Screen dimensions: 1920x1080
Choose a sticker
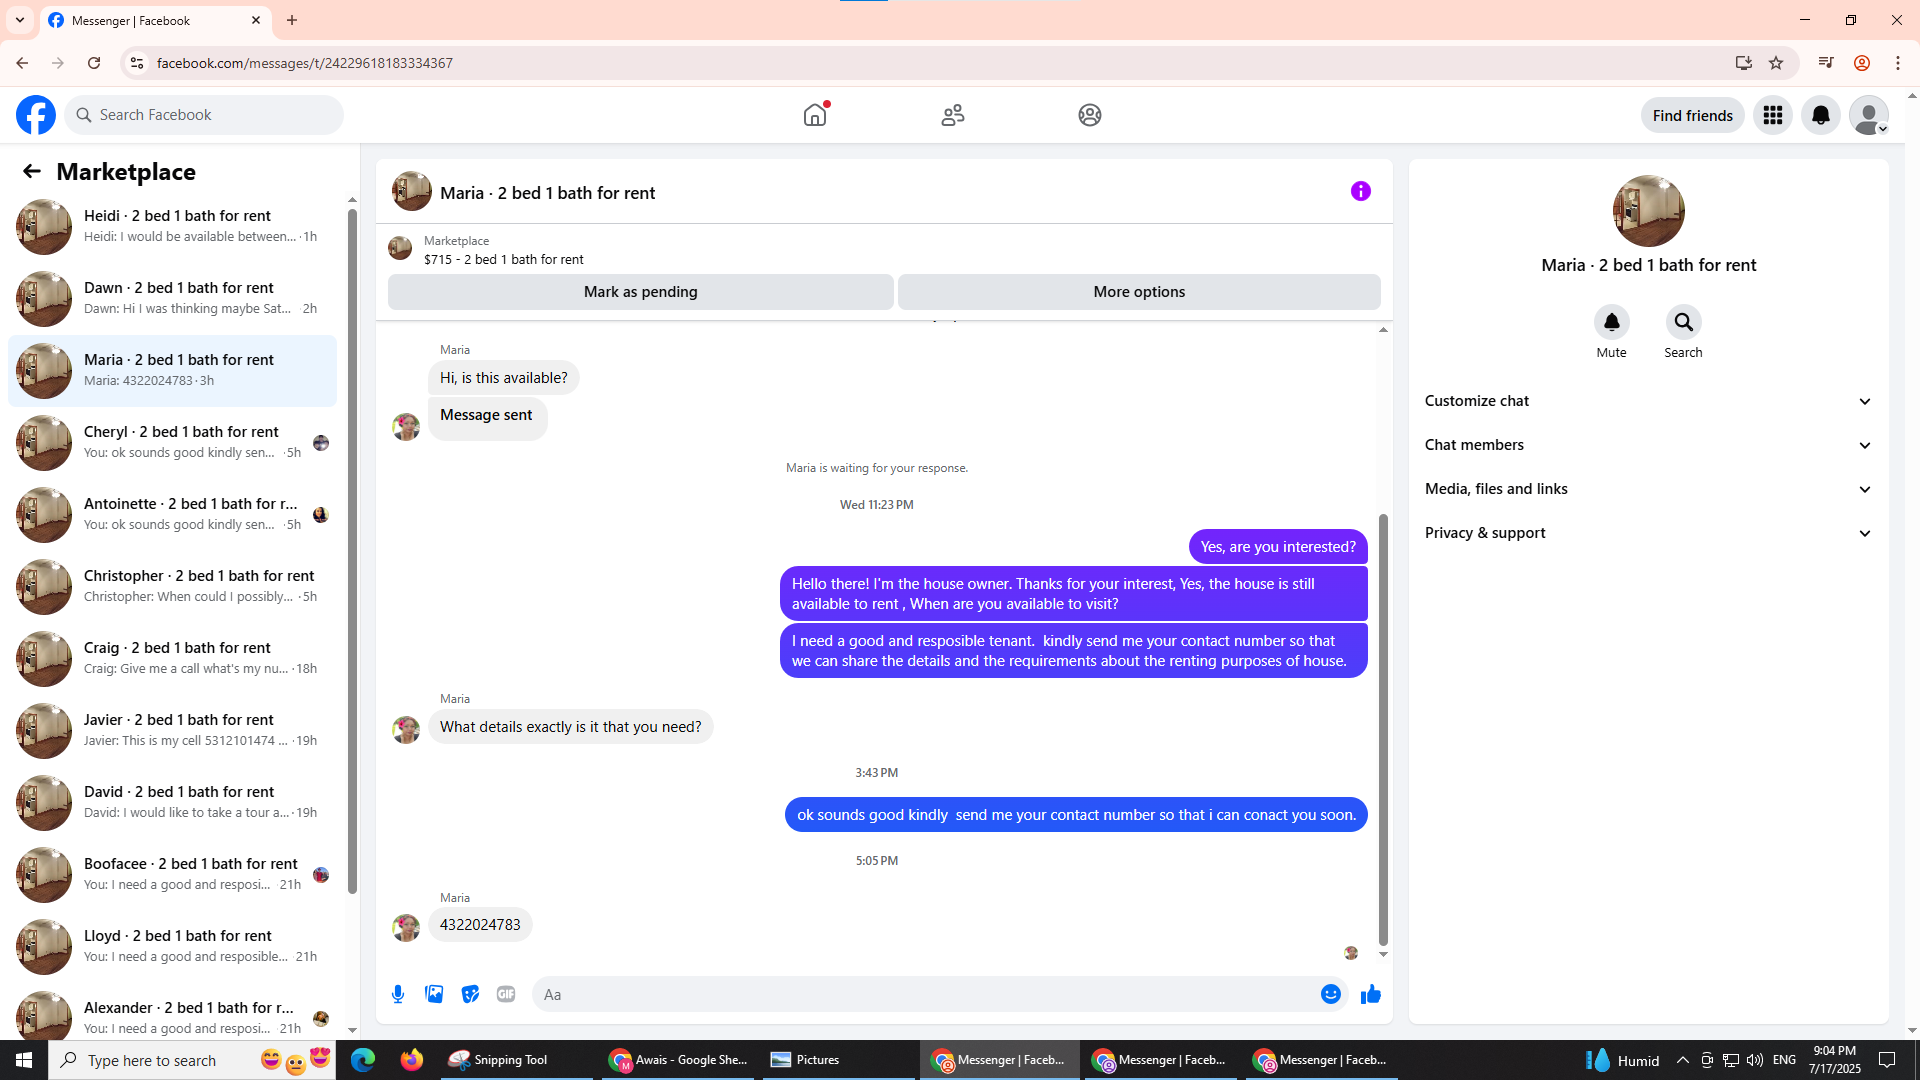coord(470,994)
